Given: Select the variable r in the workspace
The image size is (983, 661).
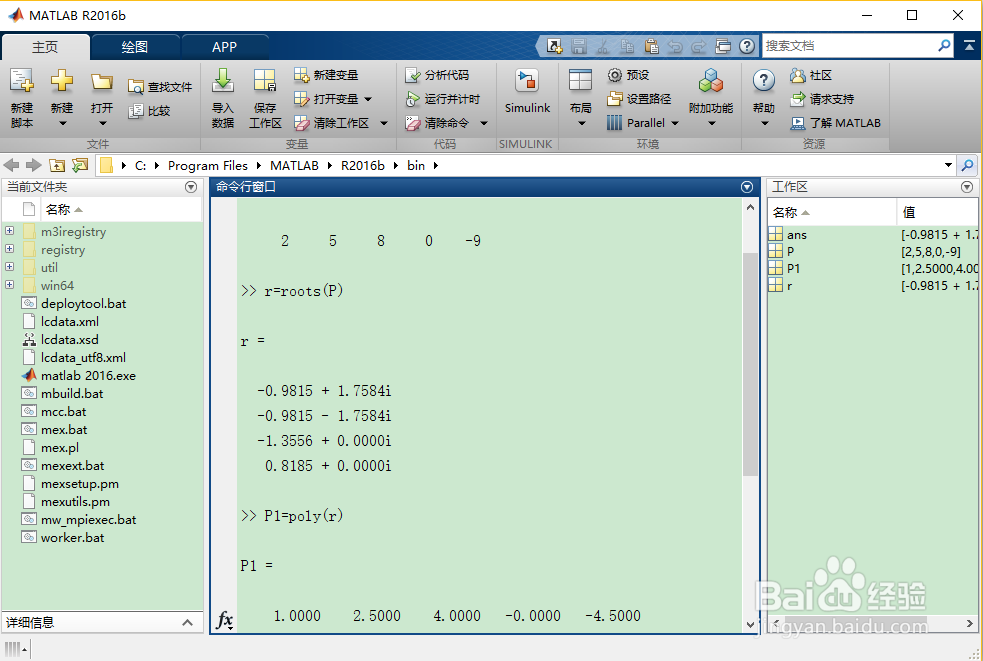Looking at the screenshot, I should pyautogui.click(x=789, y=286).
